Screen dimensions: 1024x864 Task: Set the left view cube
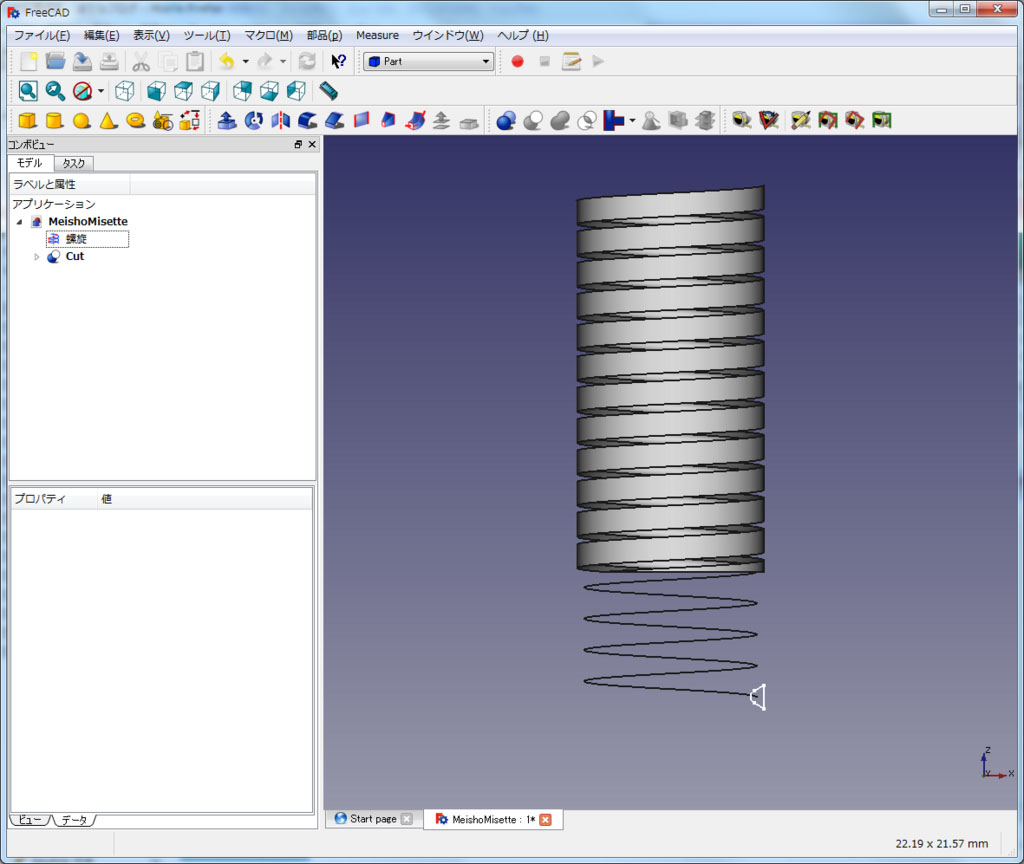tap(296, 91)
